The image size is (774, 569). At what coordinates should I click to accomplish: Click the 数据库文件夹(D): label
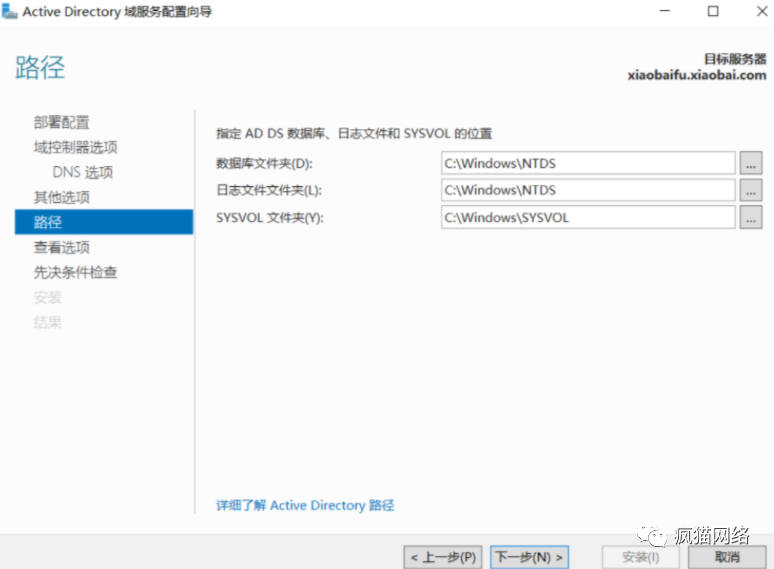coord(264,163)
